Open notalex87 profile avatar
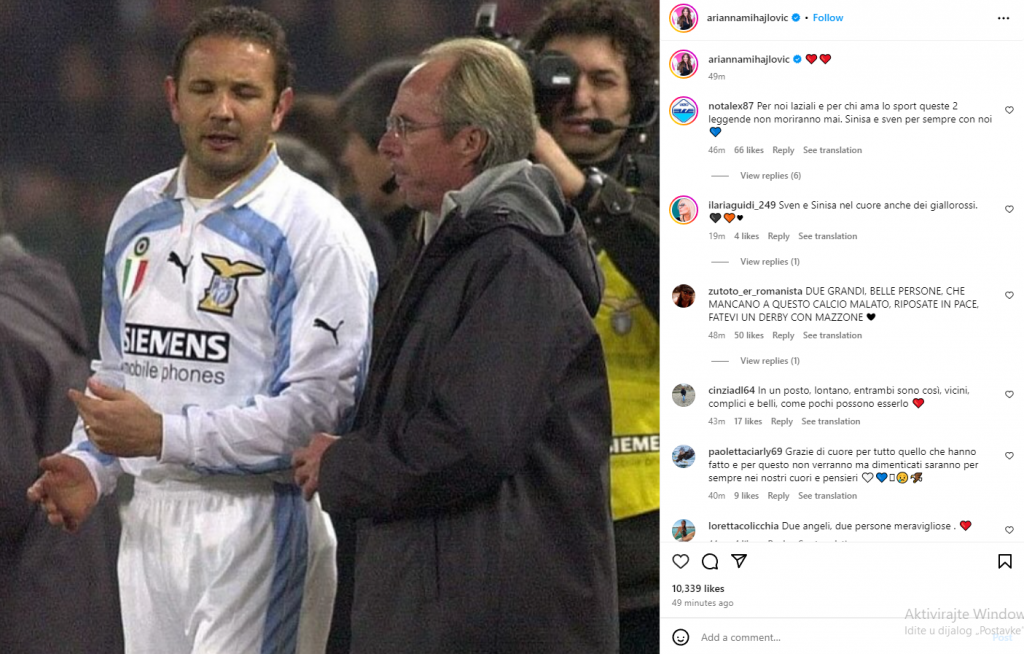 click(x=684, y=112)
